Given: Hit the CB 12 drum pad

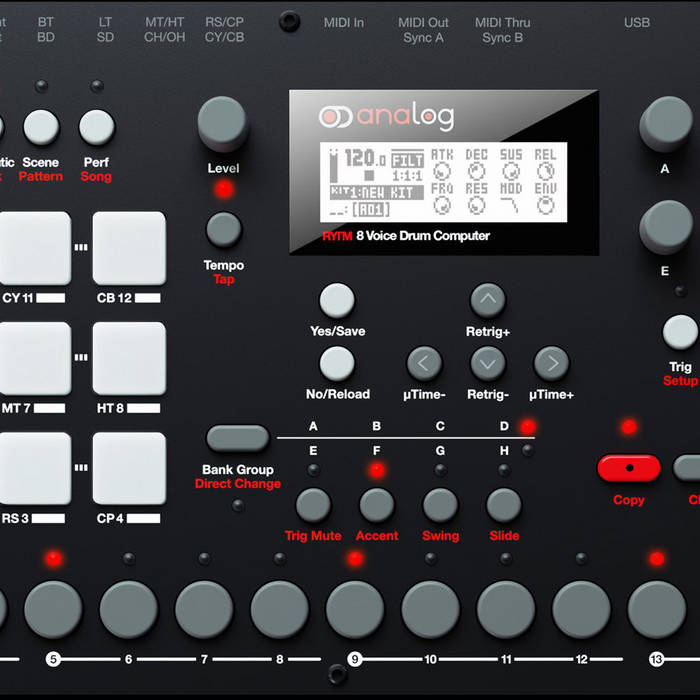Looking at the screenshot, I should pyautogui.click(x=129, y=248).
